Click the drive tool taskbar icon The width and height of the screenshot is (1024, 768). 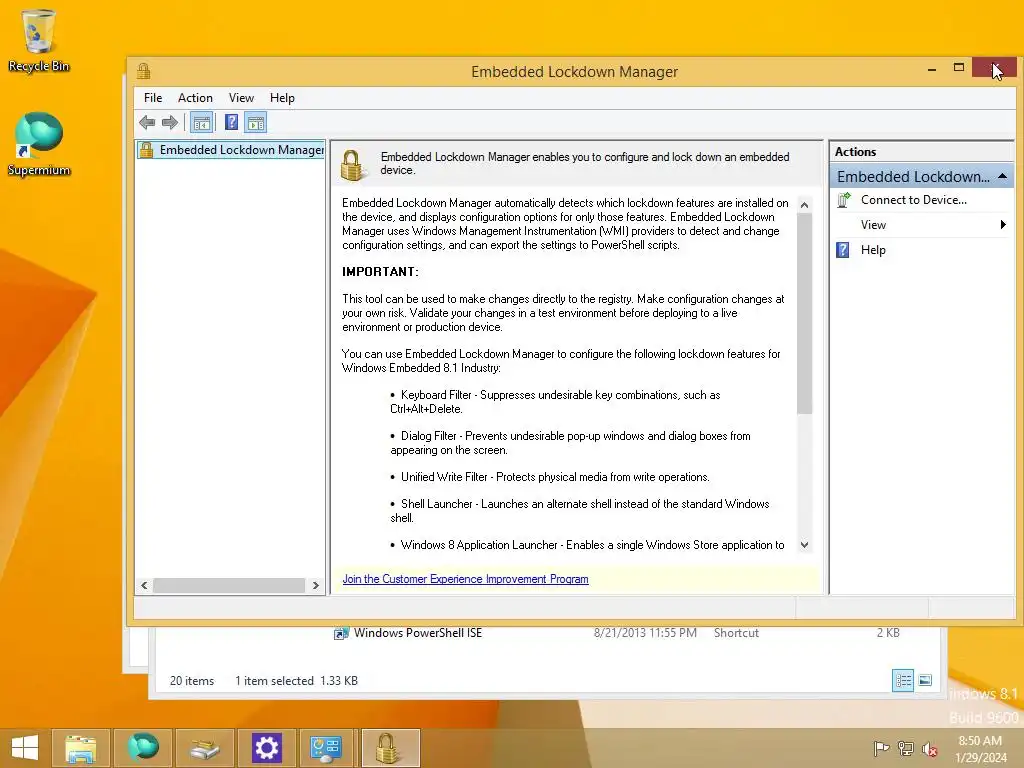pyautogui.click(x=205, y=748)
